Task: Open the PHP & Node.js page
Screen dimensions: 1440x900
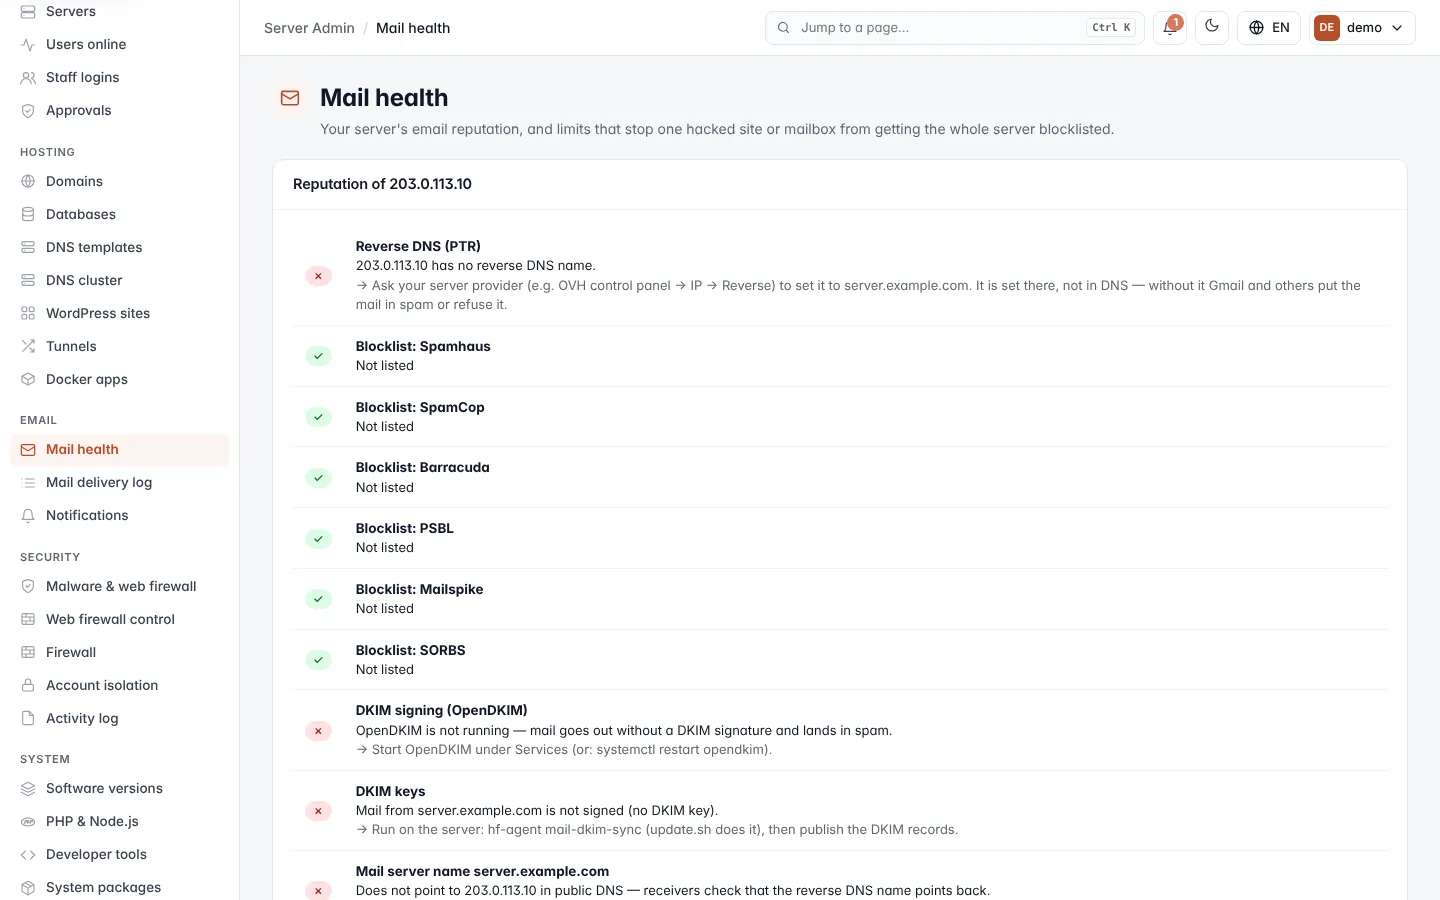Action: coord(119,821)
